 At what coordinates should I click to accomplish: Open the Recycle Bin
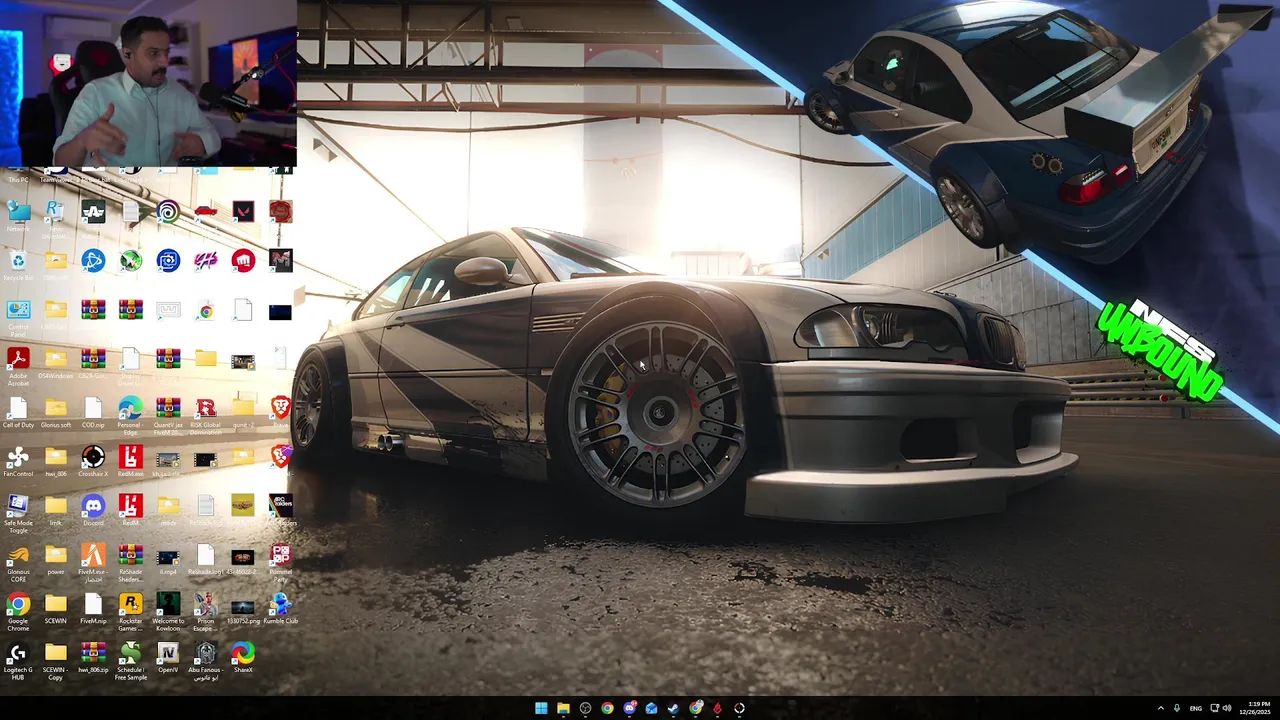(x=18, y=264)
